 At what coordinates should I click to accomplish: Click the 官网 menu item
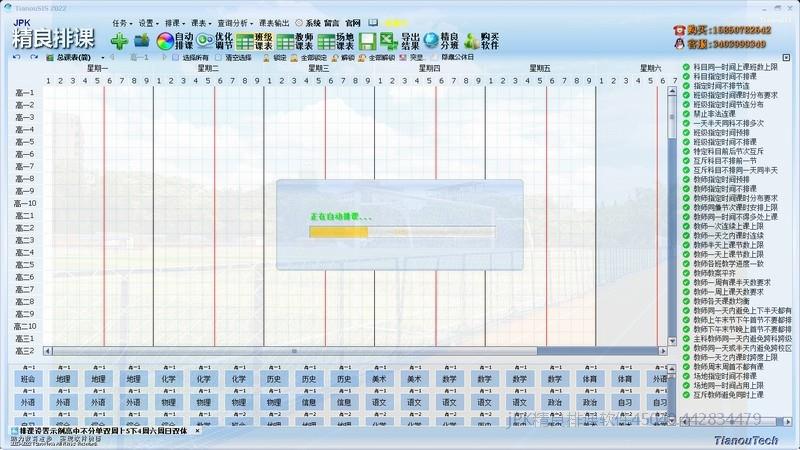pos(353,23)
